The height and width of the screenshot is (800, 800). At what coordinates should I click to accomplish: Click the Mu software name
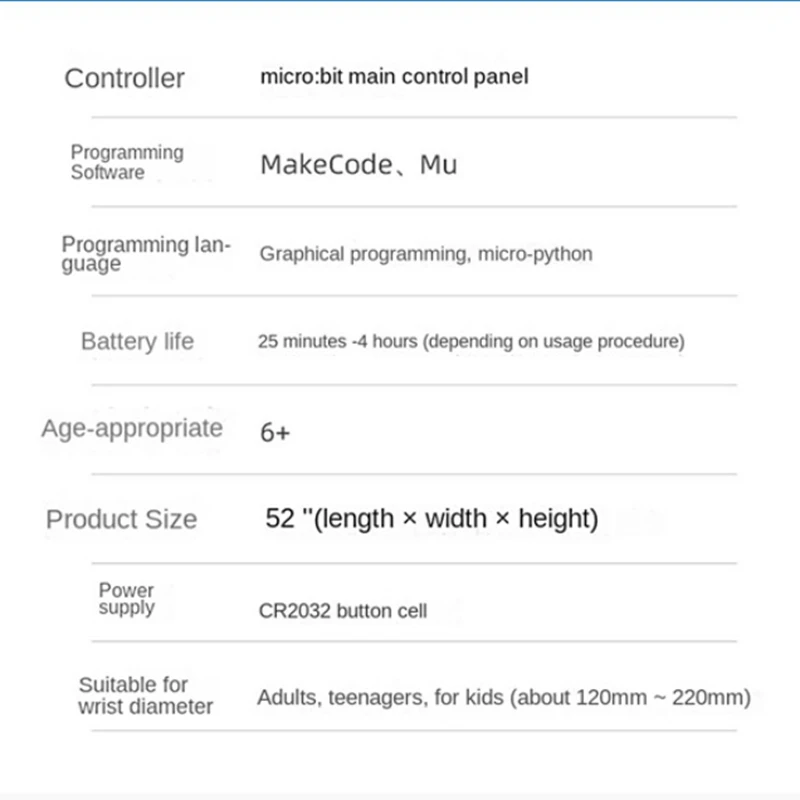coord(439,164)
